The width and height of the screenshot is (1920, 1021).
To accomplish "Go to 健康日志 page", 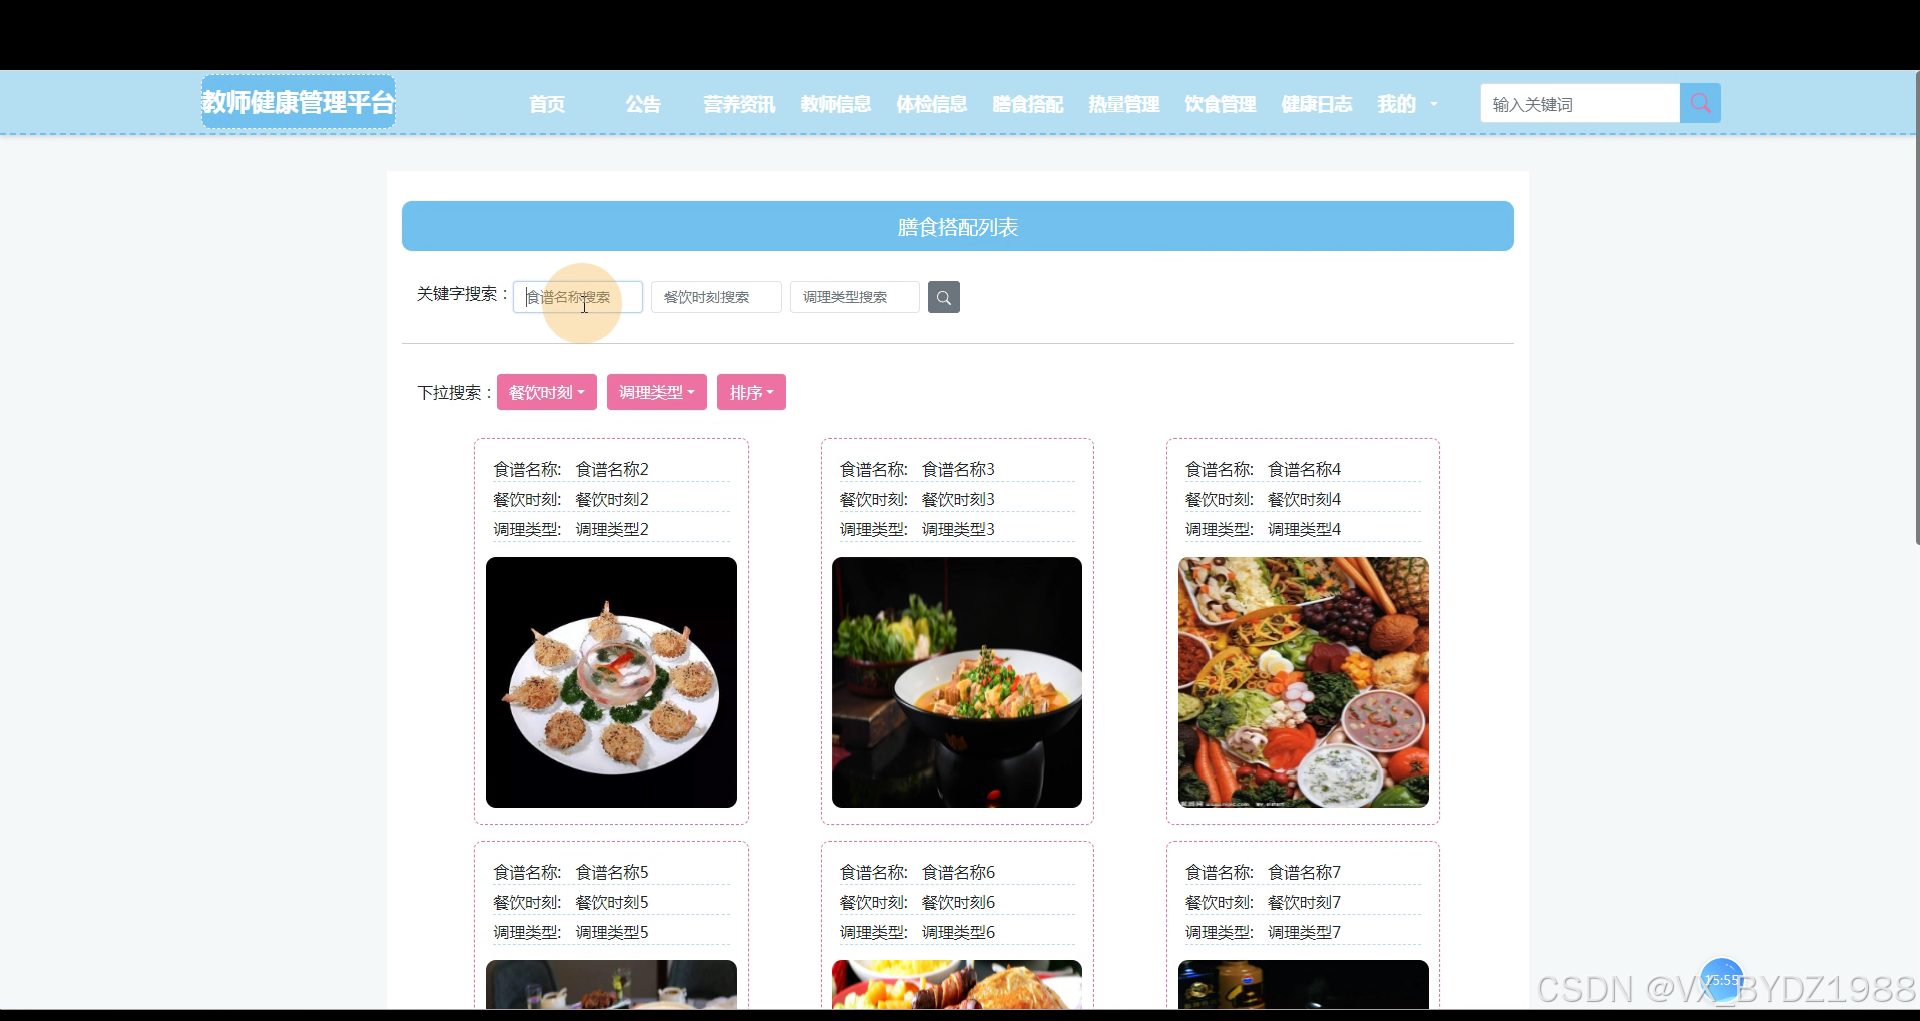I will click(x=1316, y=104).
